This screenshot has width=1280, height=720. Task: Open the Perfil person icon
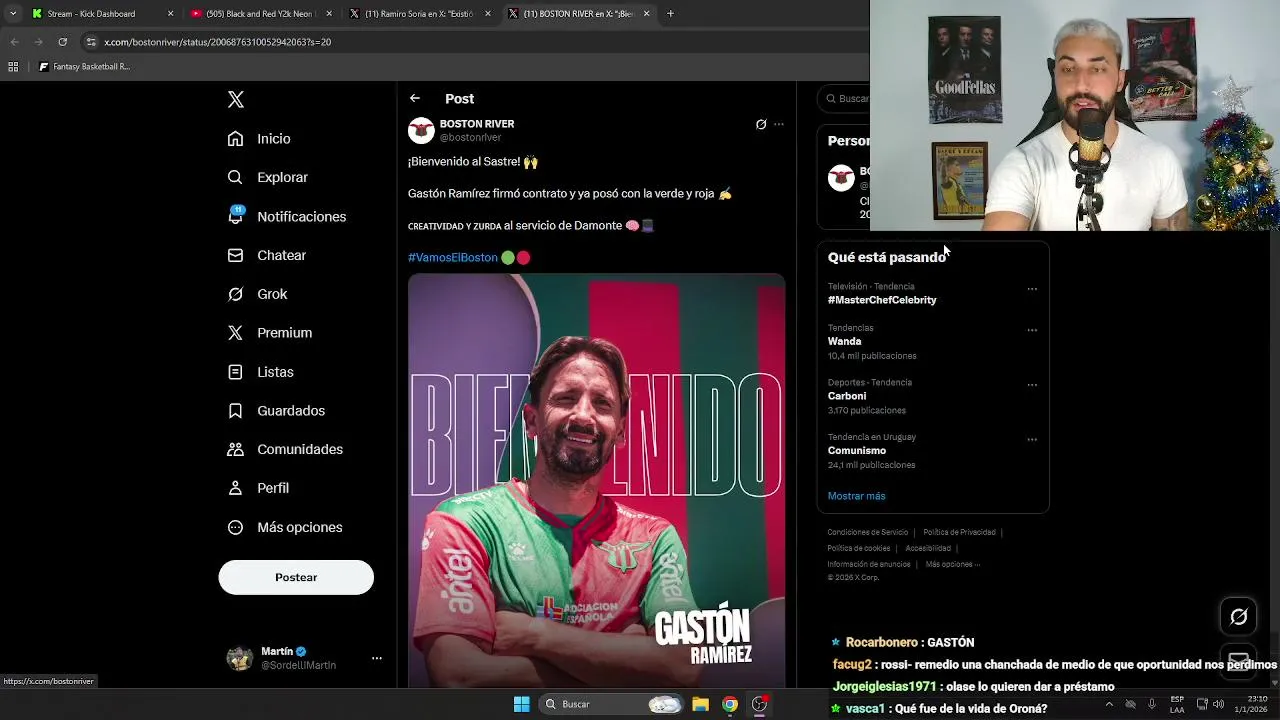tap(235, 488)
